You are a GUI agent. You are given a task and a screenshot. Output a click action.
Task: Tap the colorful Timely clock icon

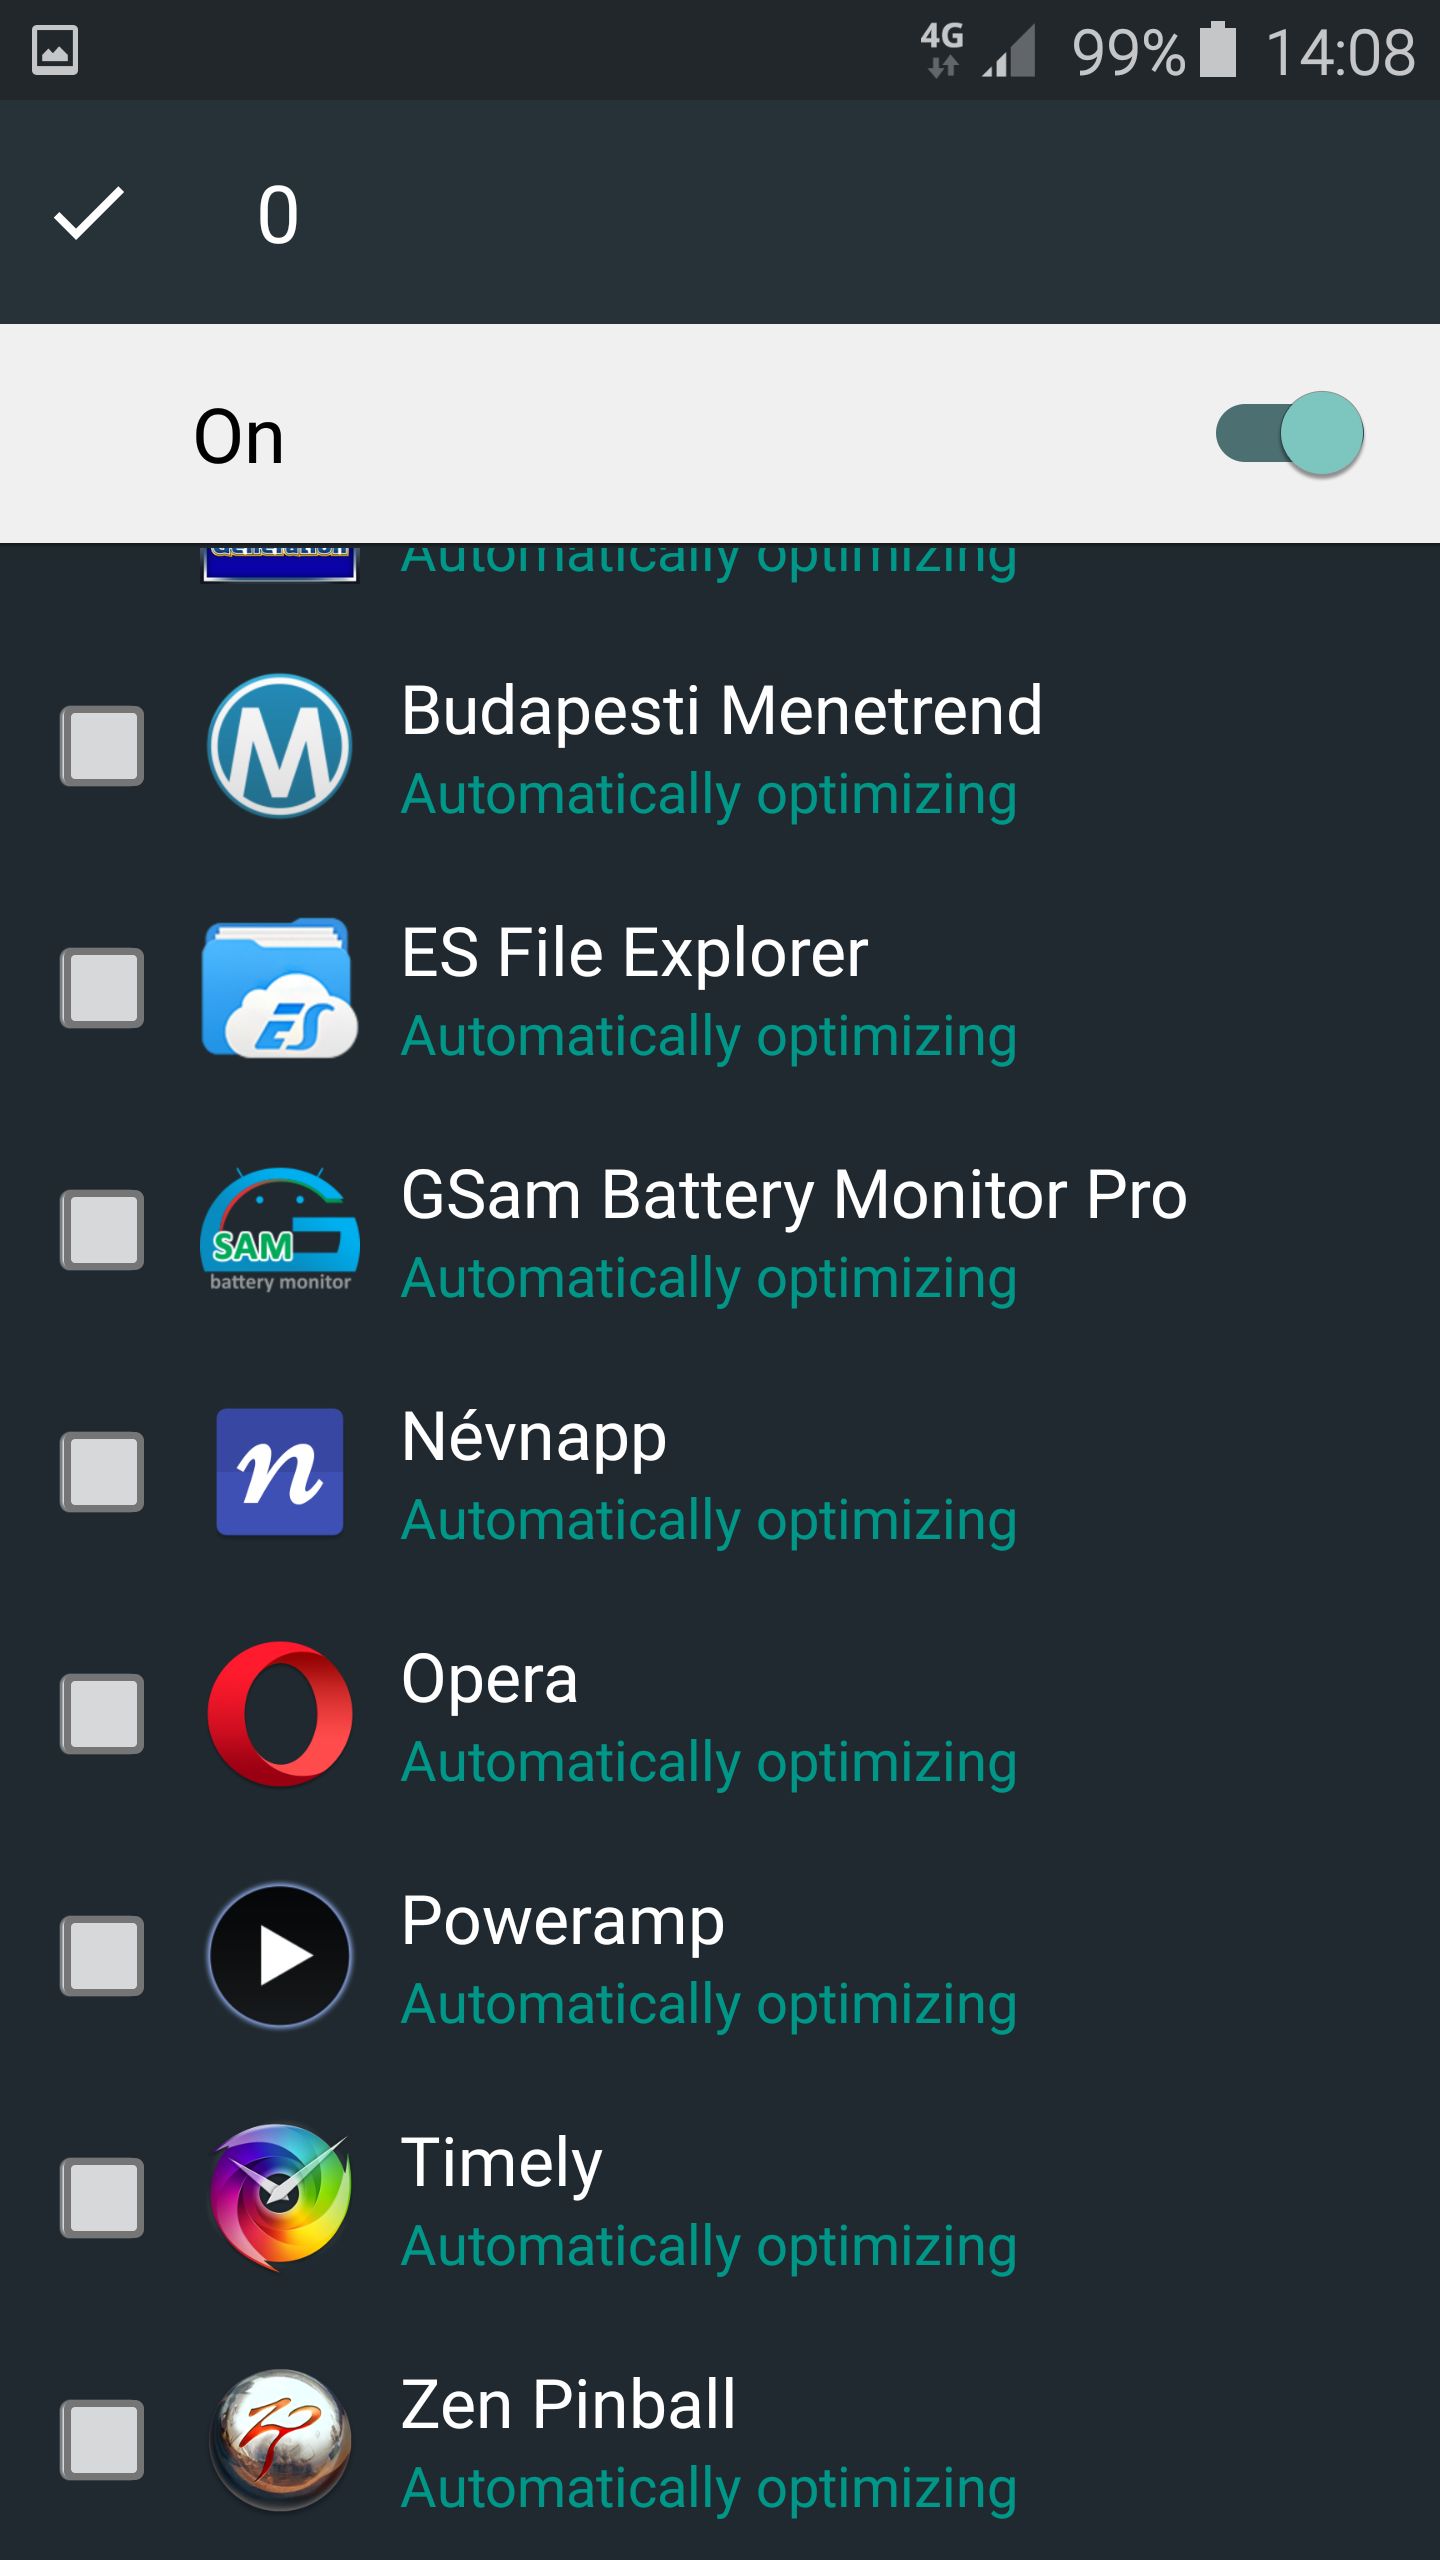click(280, 2198)
